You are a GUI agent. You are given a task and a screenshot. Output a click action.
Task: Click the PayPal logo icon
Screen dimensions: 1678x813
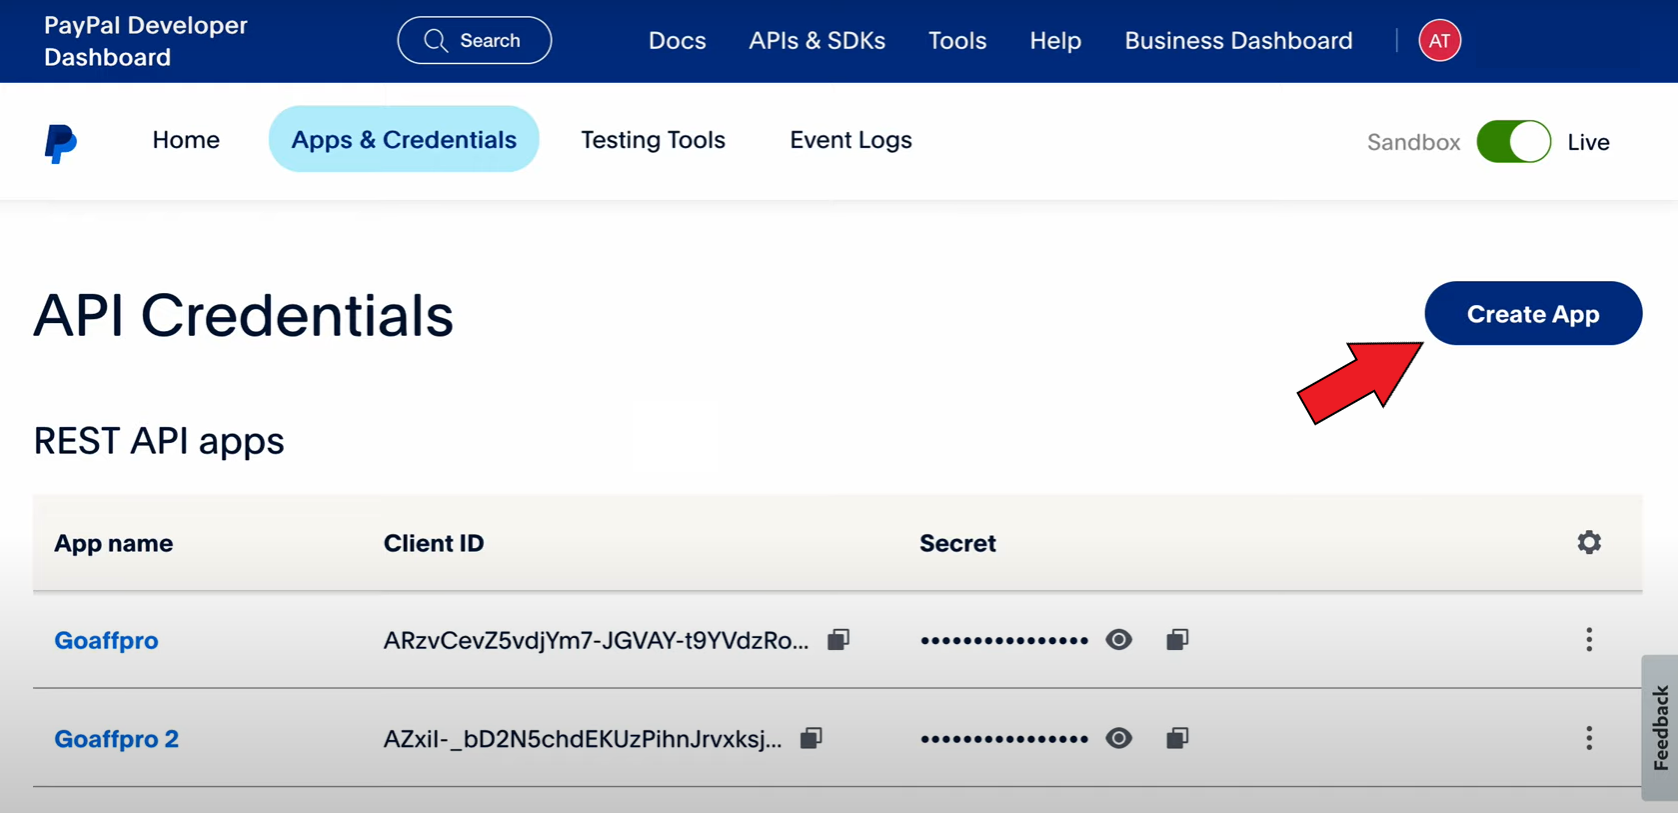click(x=60, y=143)
